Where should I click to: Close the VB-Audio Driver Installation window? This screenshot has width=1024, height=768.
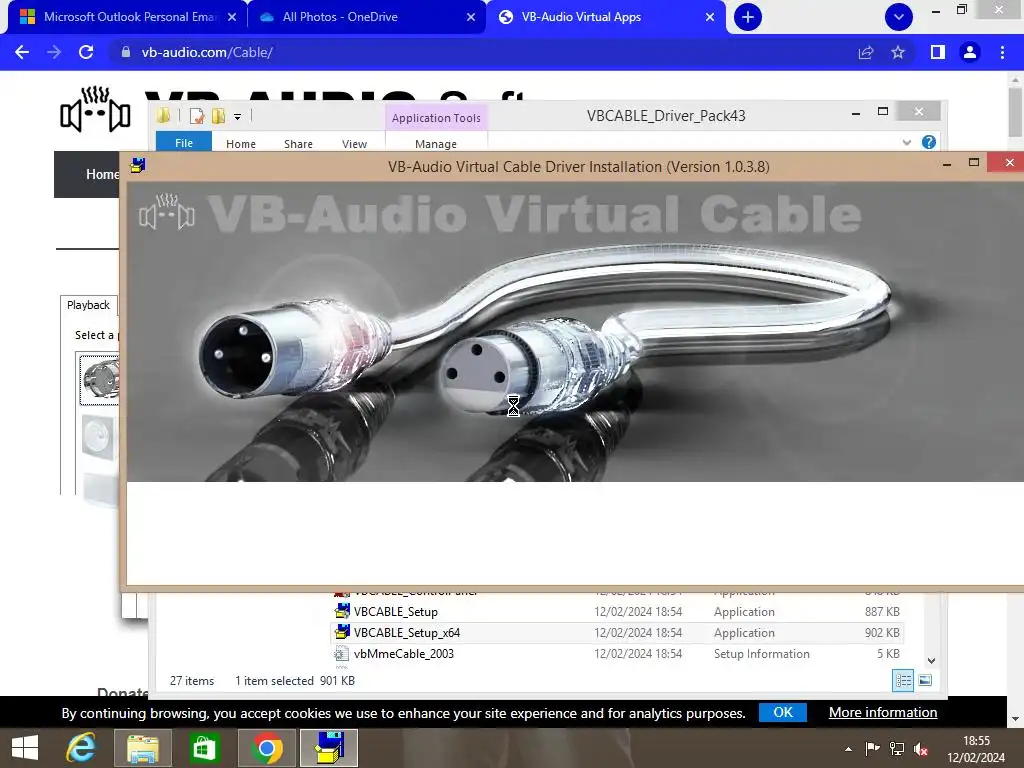(1010, 163)
